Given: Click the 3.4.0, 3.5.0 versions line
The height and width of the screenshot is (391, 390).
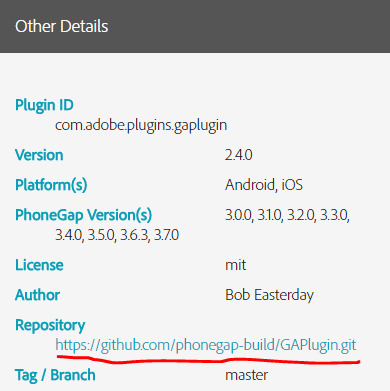Looking at the screenshot, I should coord(117,235).
